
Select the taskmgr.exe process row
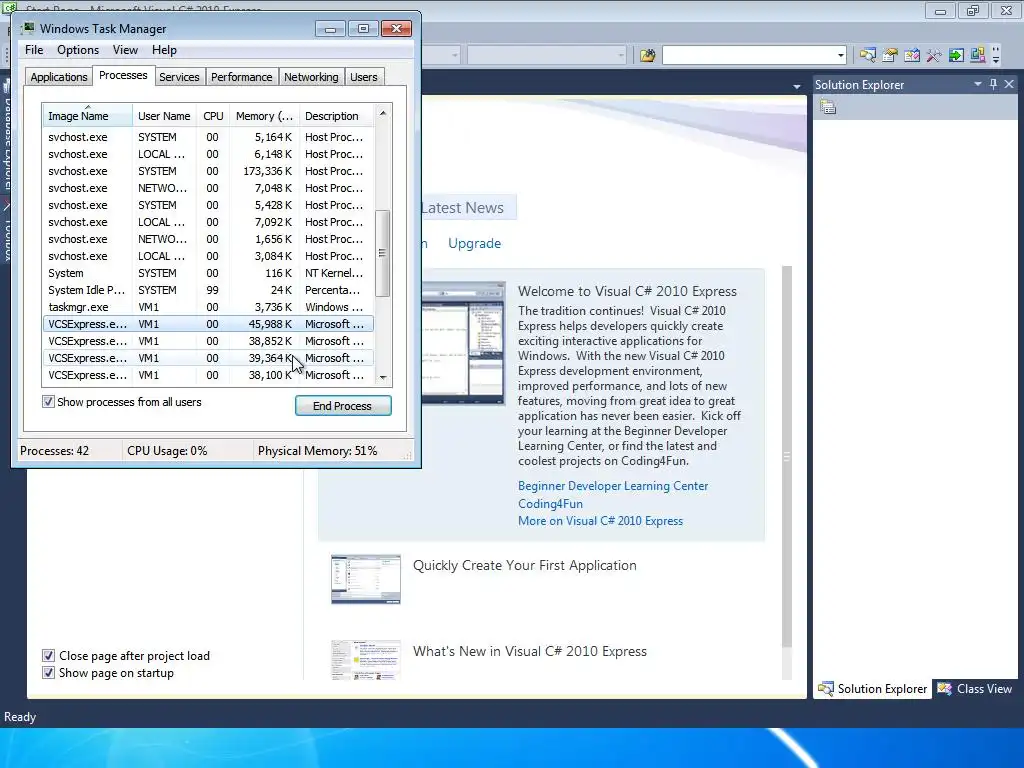208,307
